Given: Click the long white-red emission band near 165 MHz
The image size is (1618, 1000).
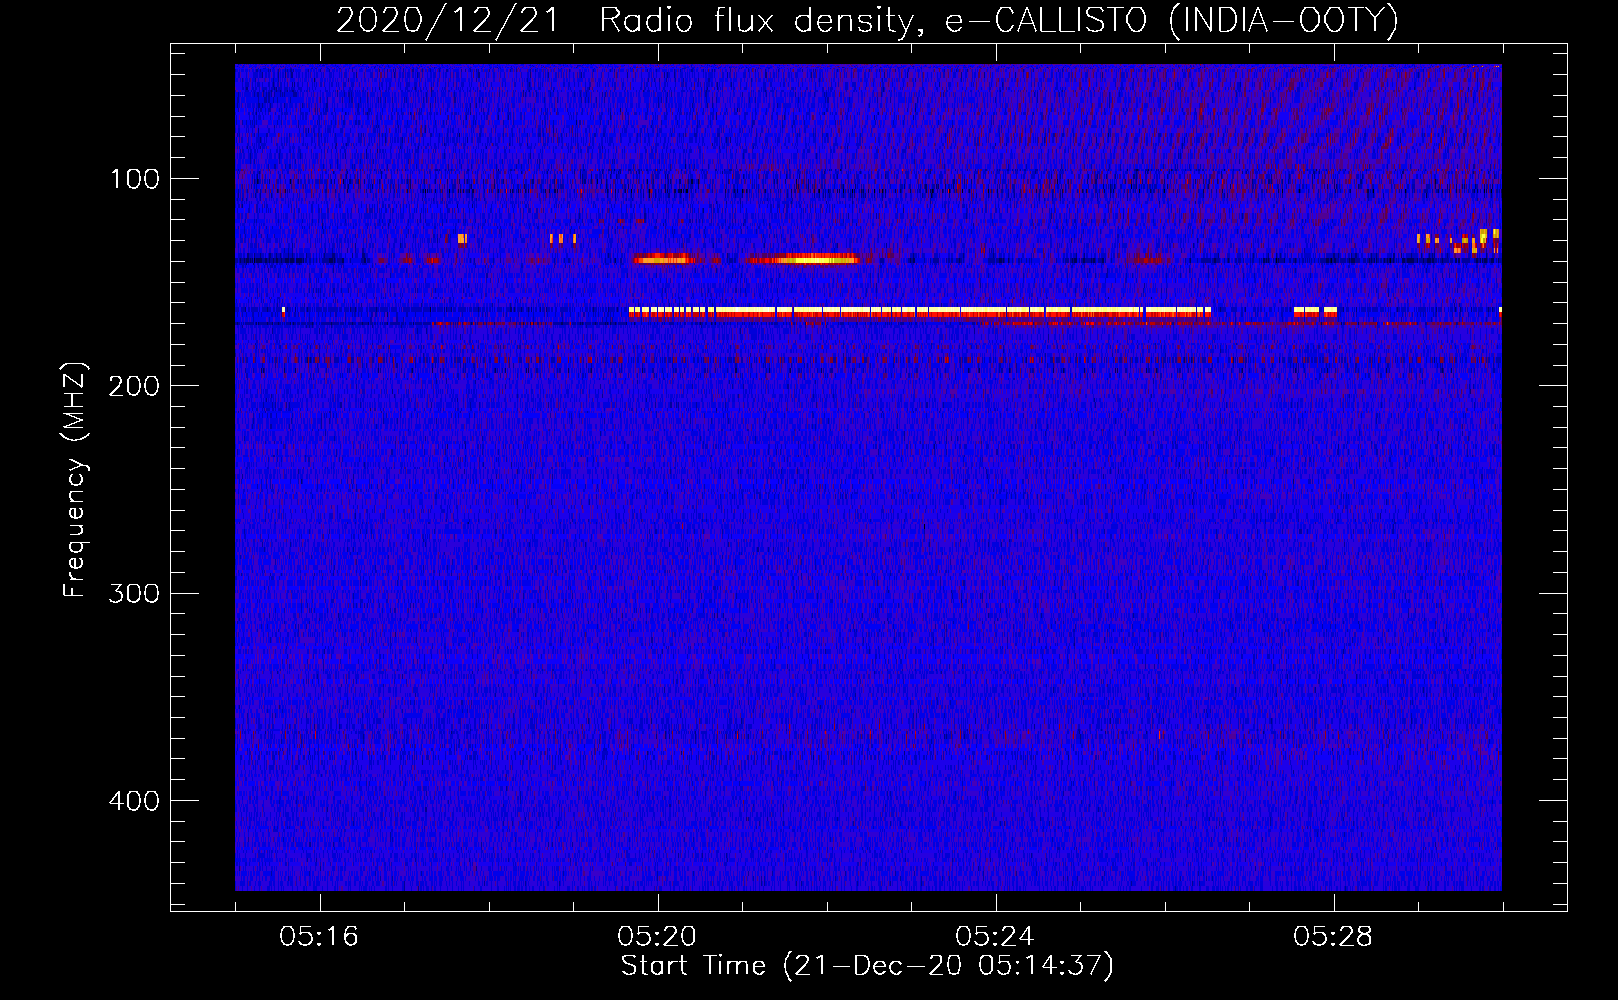Looking at the screenshot, I should point(920,312).
